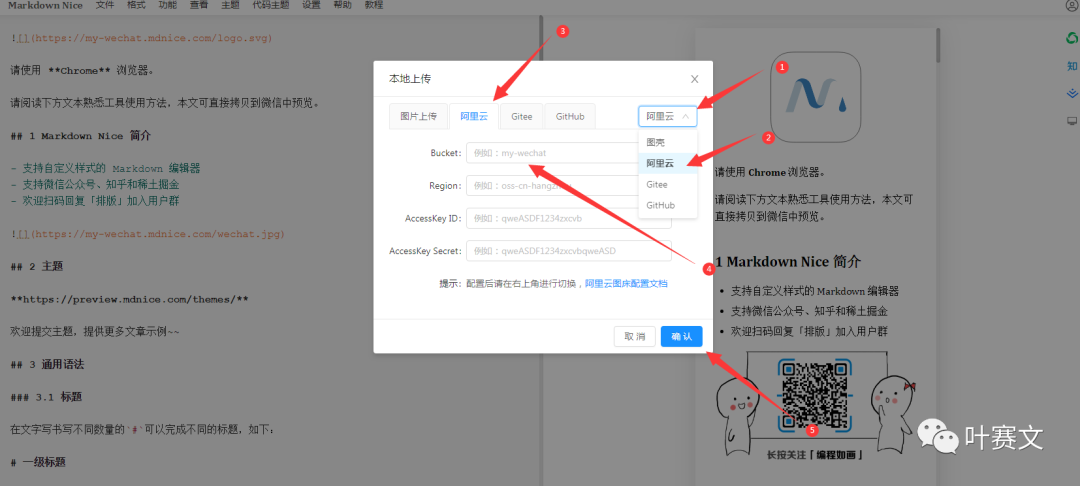Click editor text 'https://preview.mdnice.com/themes/'

pyautogui.click(x=129, y=299)
